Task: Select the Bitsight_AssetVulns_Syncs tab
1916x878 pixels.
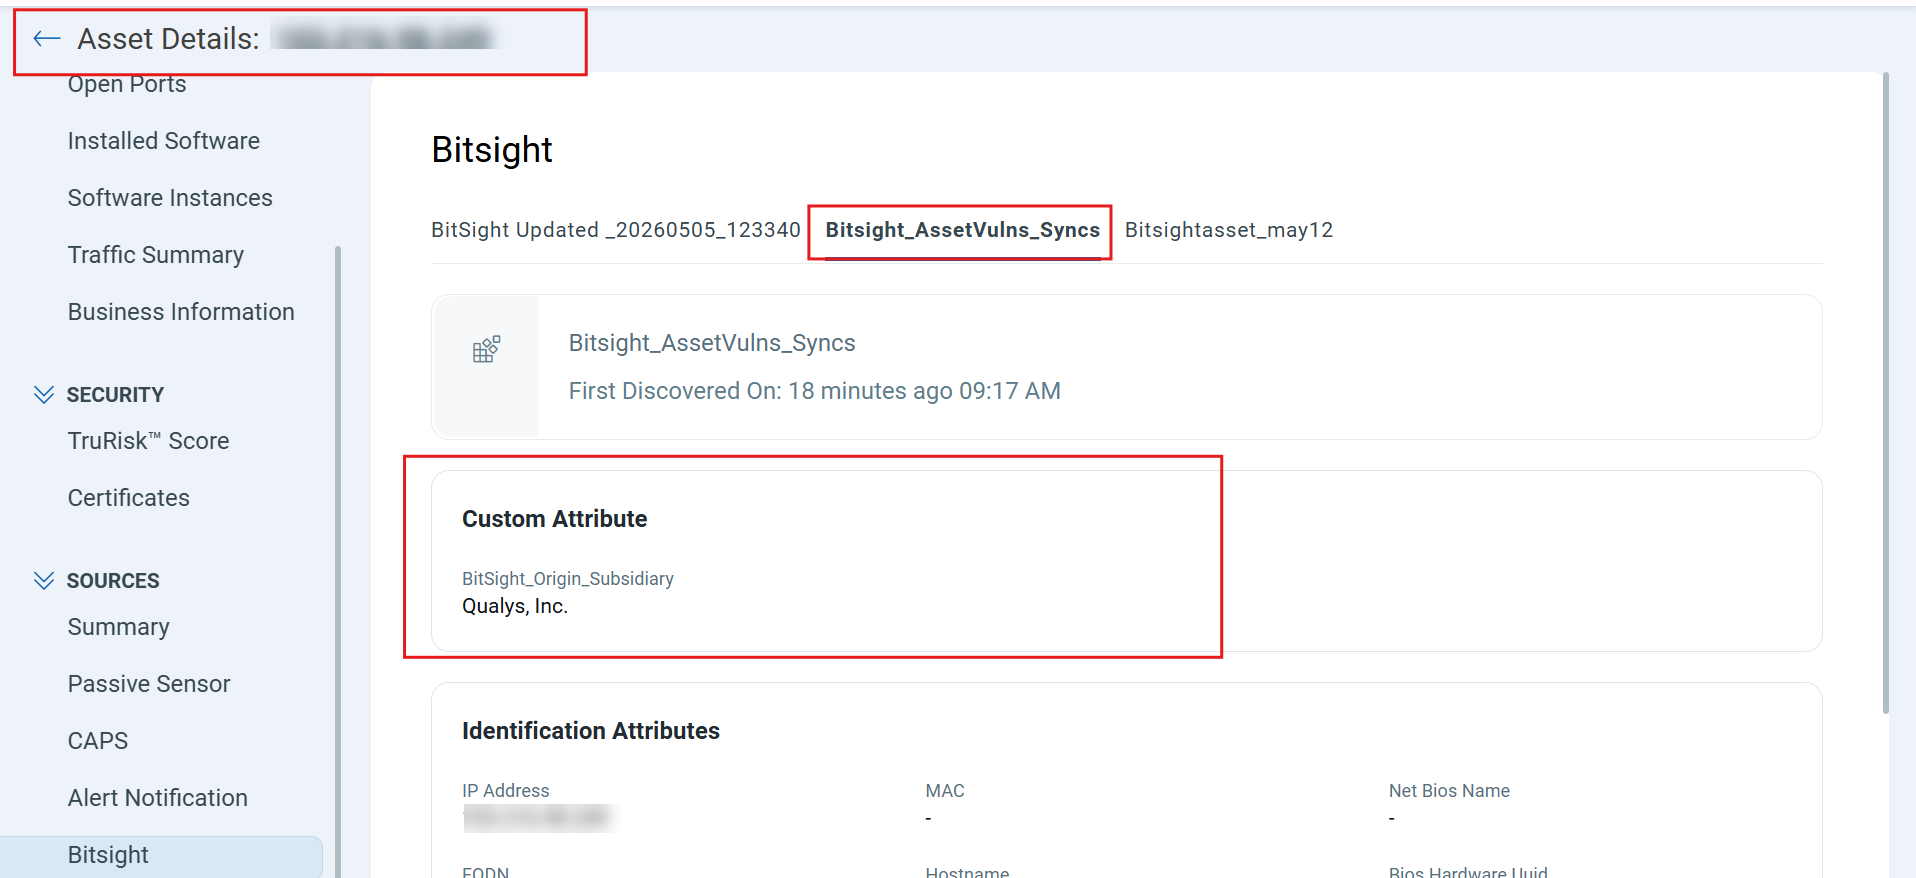Action: tap(962, 230)
